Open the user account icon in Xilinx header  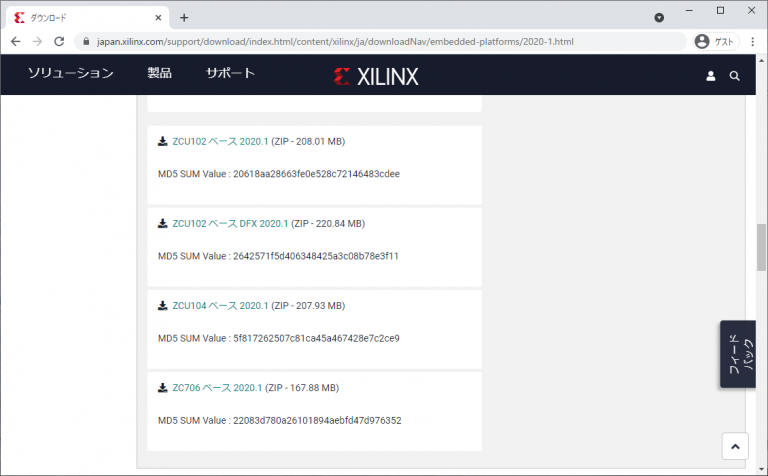(x=711, y=76)
